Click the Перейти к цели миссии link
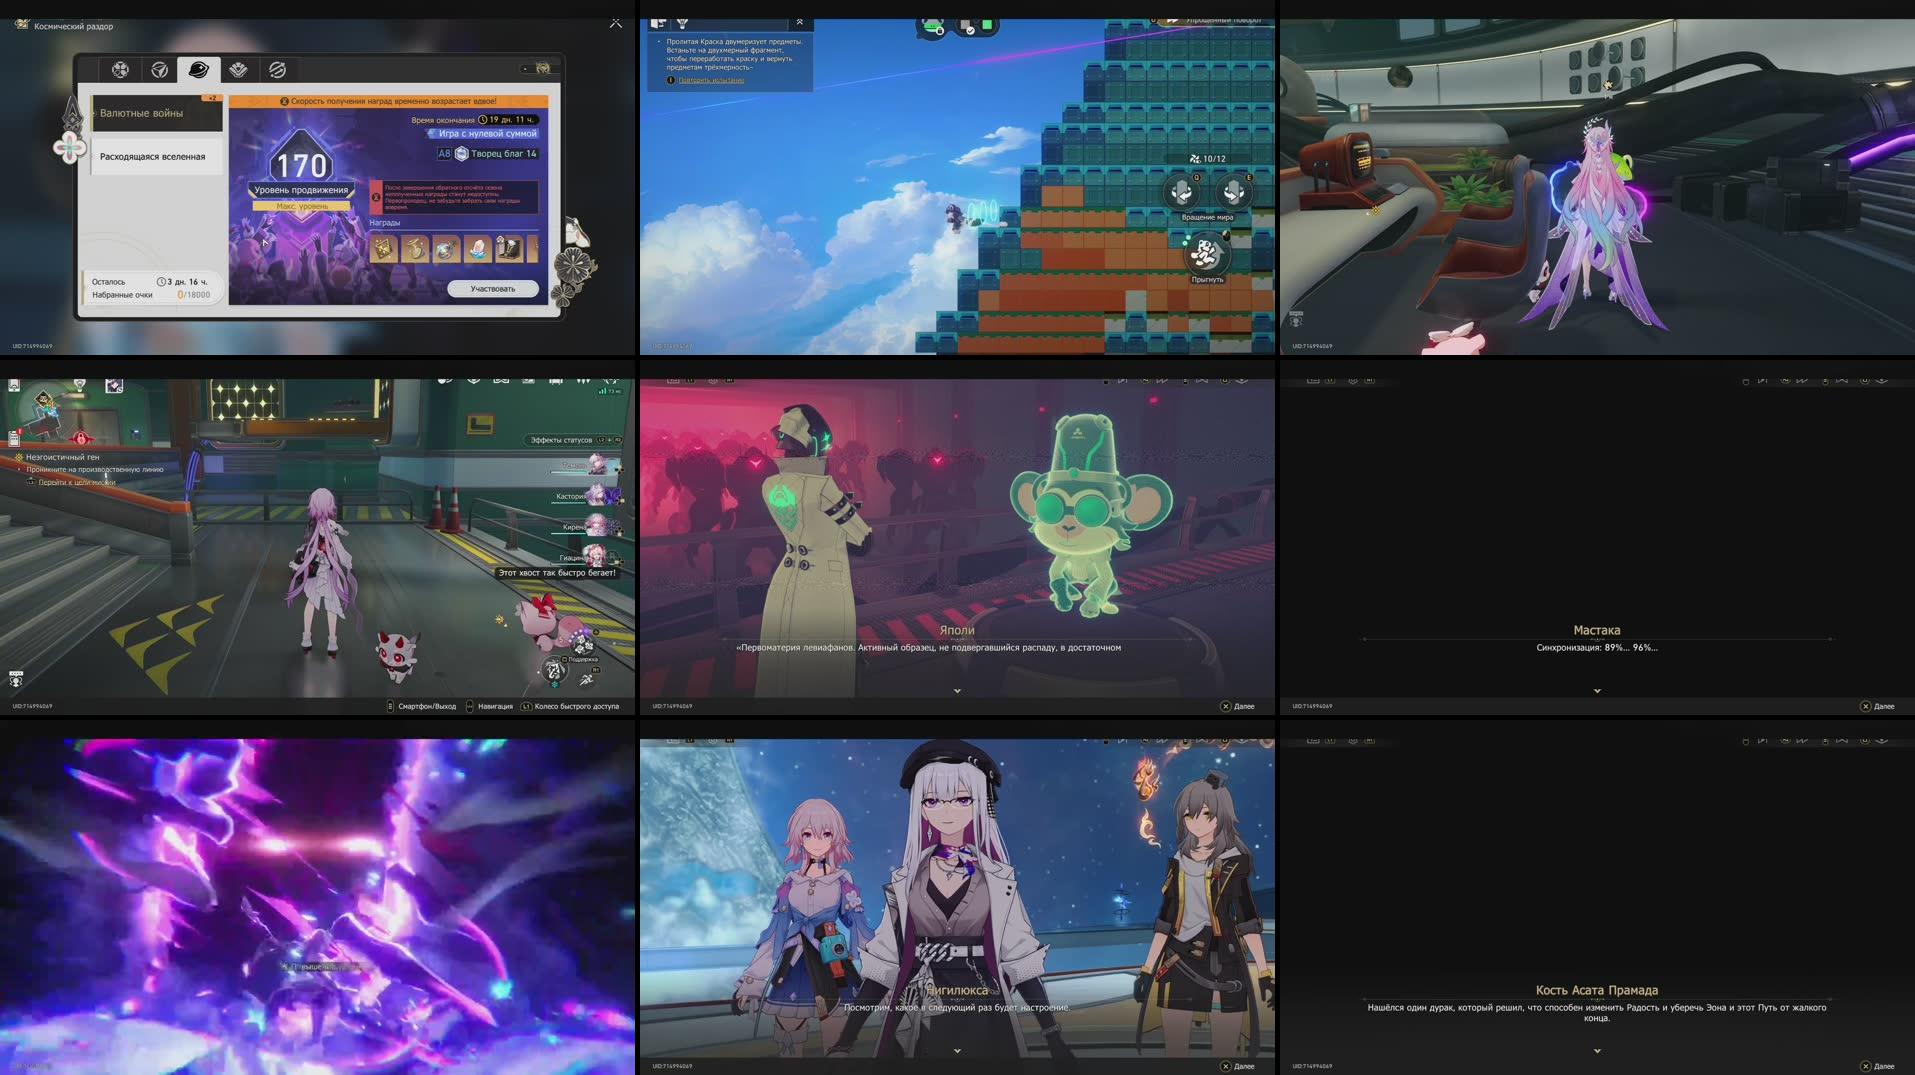 pyautogui.click(x=77, y=482)
